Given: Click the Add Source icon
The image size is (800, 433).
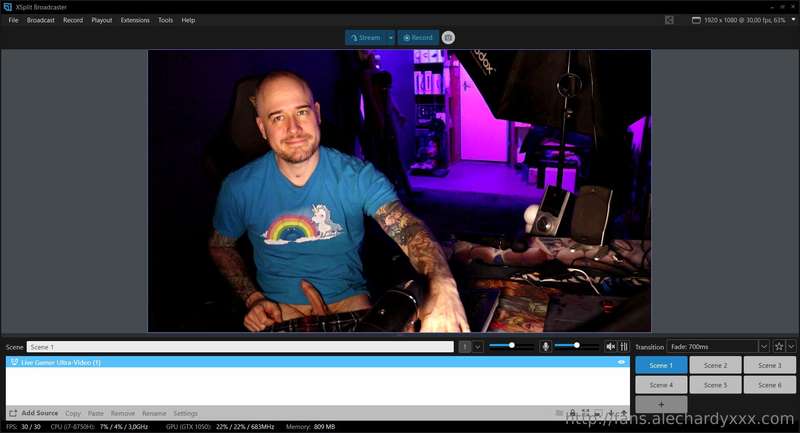Looking at the screenshot, I should pyautogui.click(x=13, y=413).
